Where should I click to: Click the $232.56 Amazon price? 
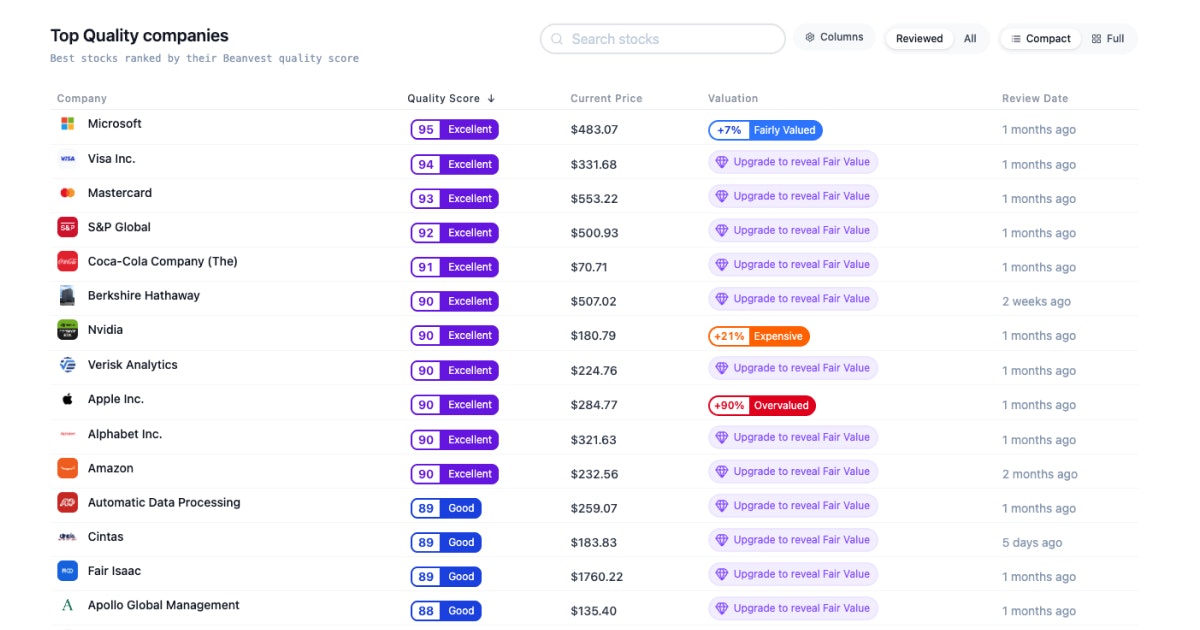(x=594, y=474)
